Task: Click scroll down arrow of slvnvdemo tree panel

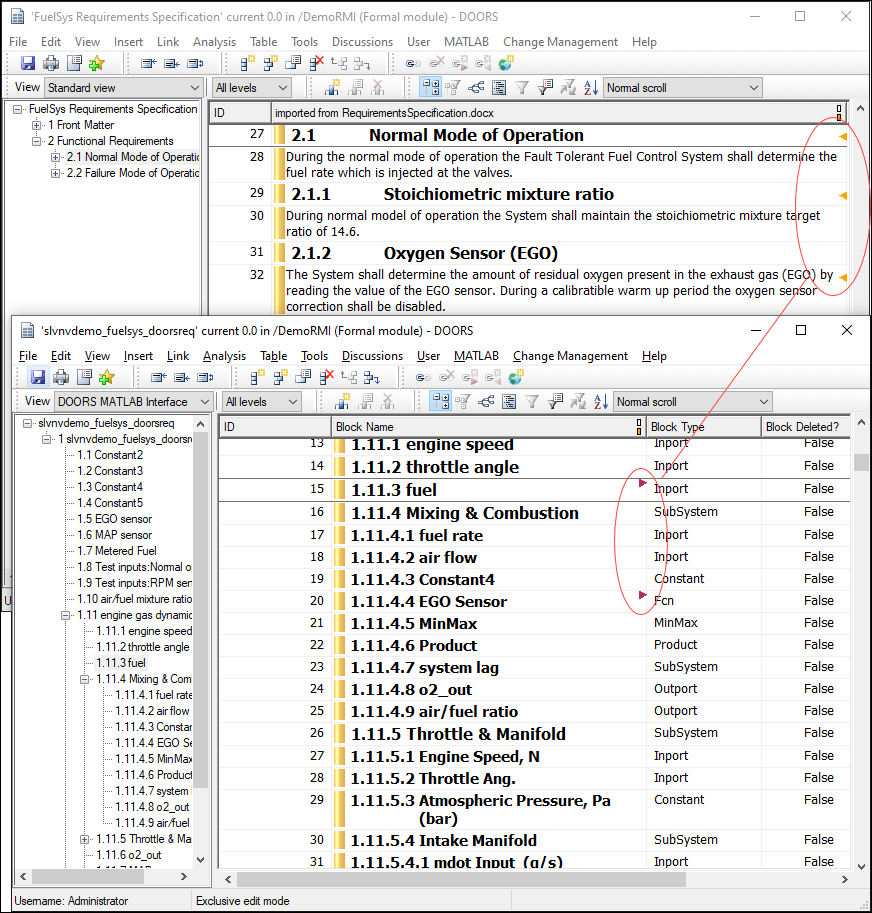Action: [x=200, y=859]
